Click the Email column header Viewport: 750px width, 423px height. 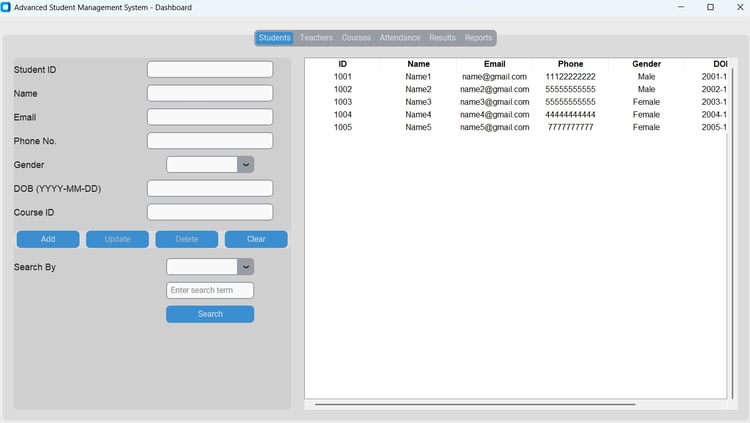tap(494, 64)
